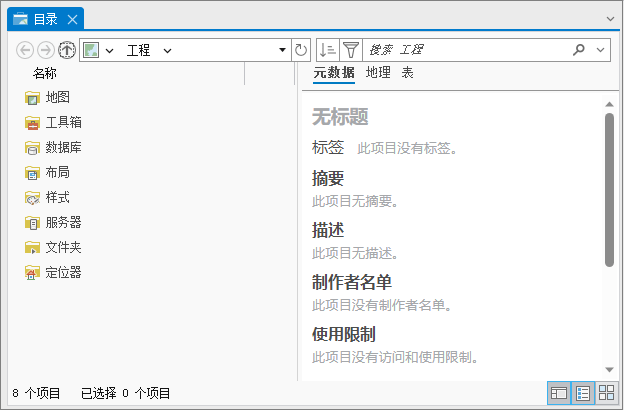Switch to tiles view display mode

[x=606, y=393]
